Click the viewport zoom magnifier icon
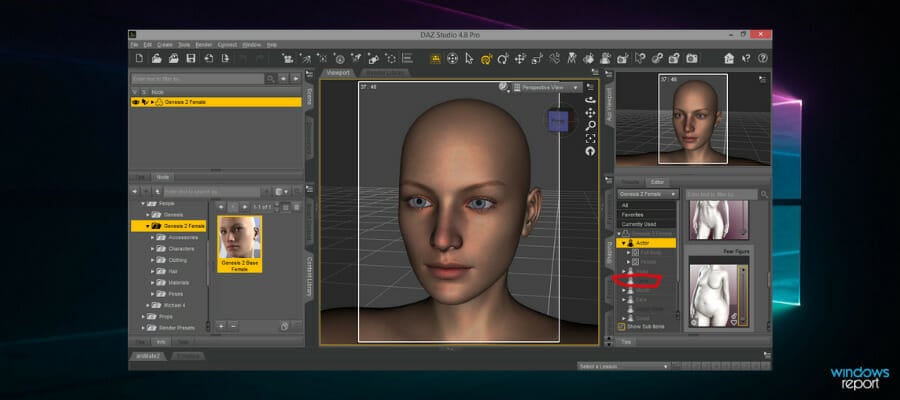This screenshot has height=400, width=900. tap(590, 125)
